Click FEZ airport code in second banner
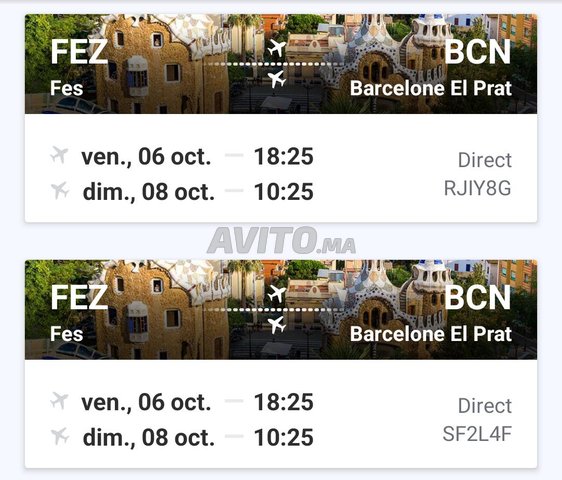Image resolution: width=562 pixels, height=480 pixels. 79,297
